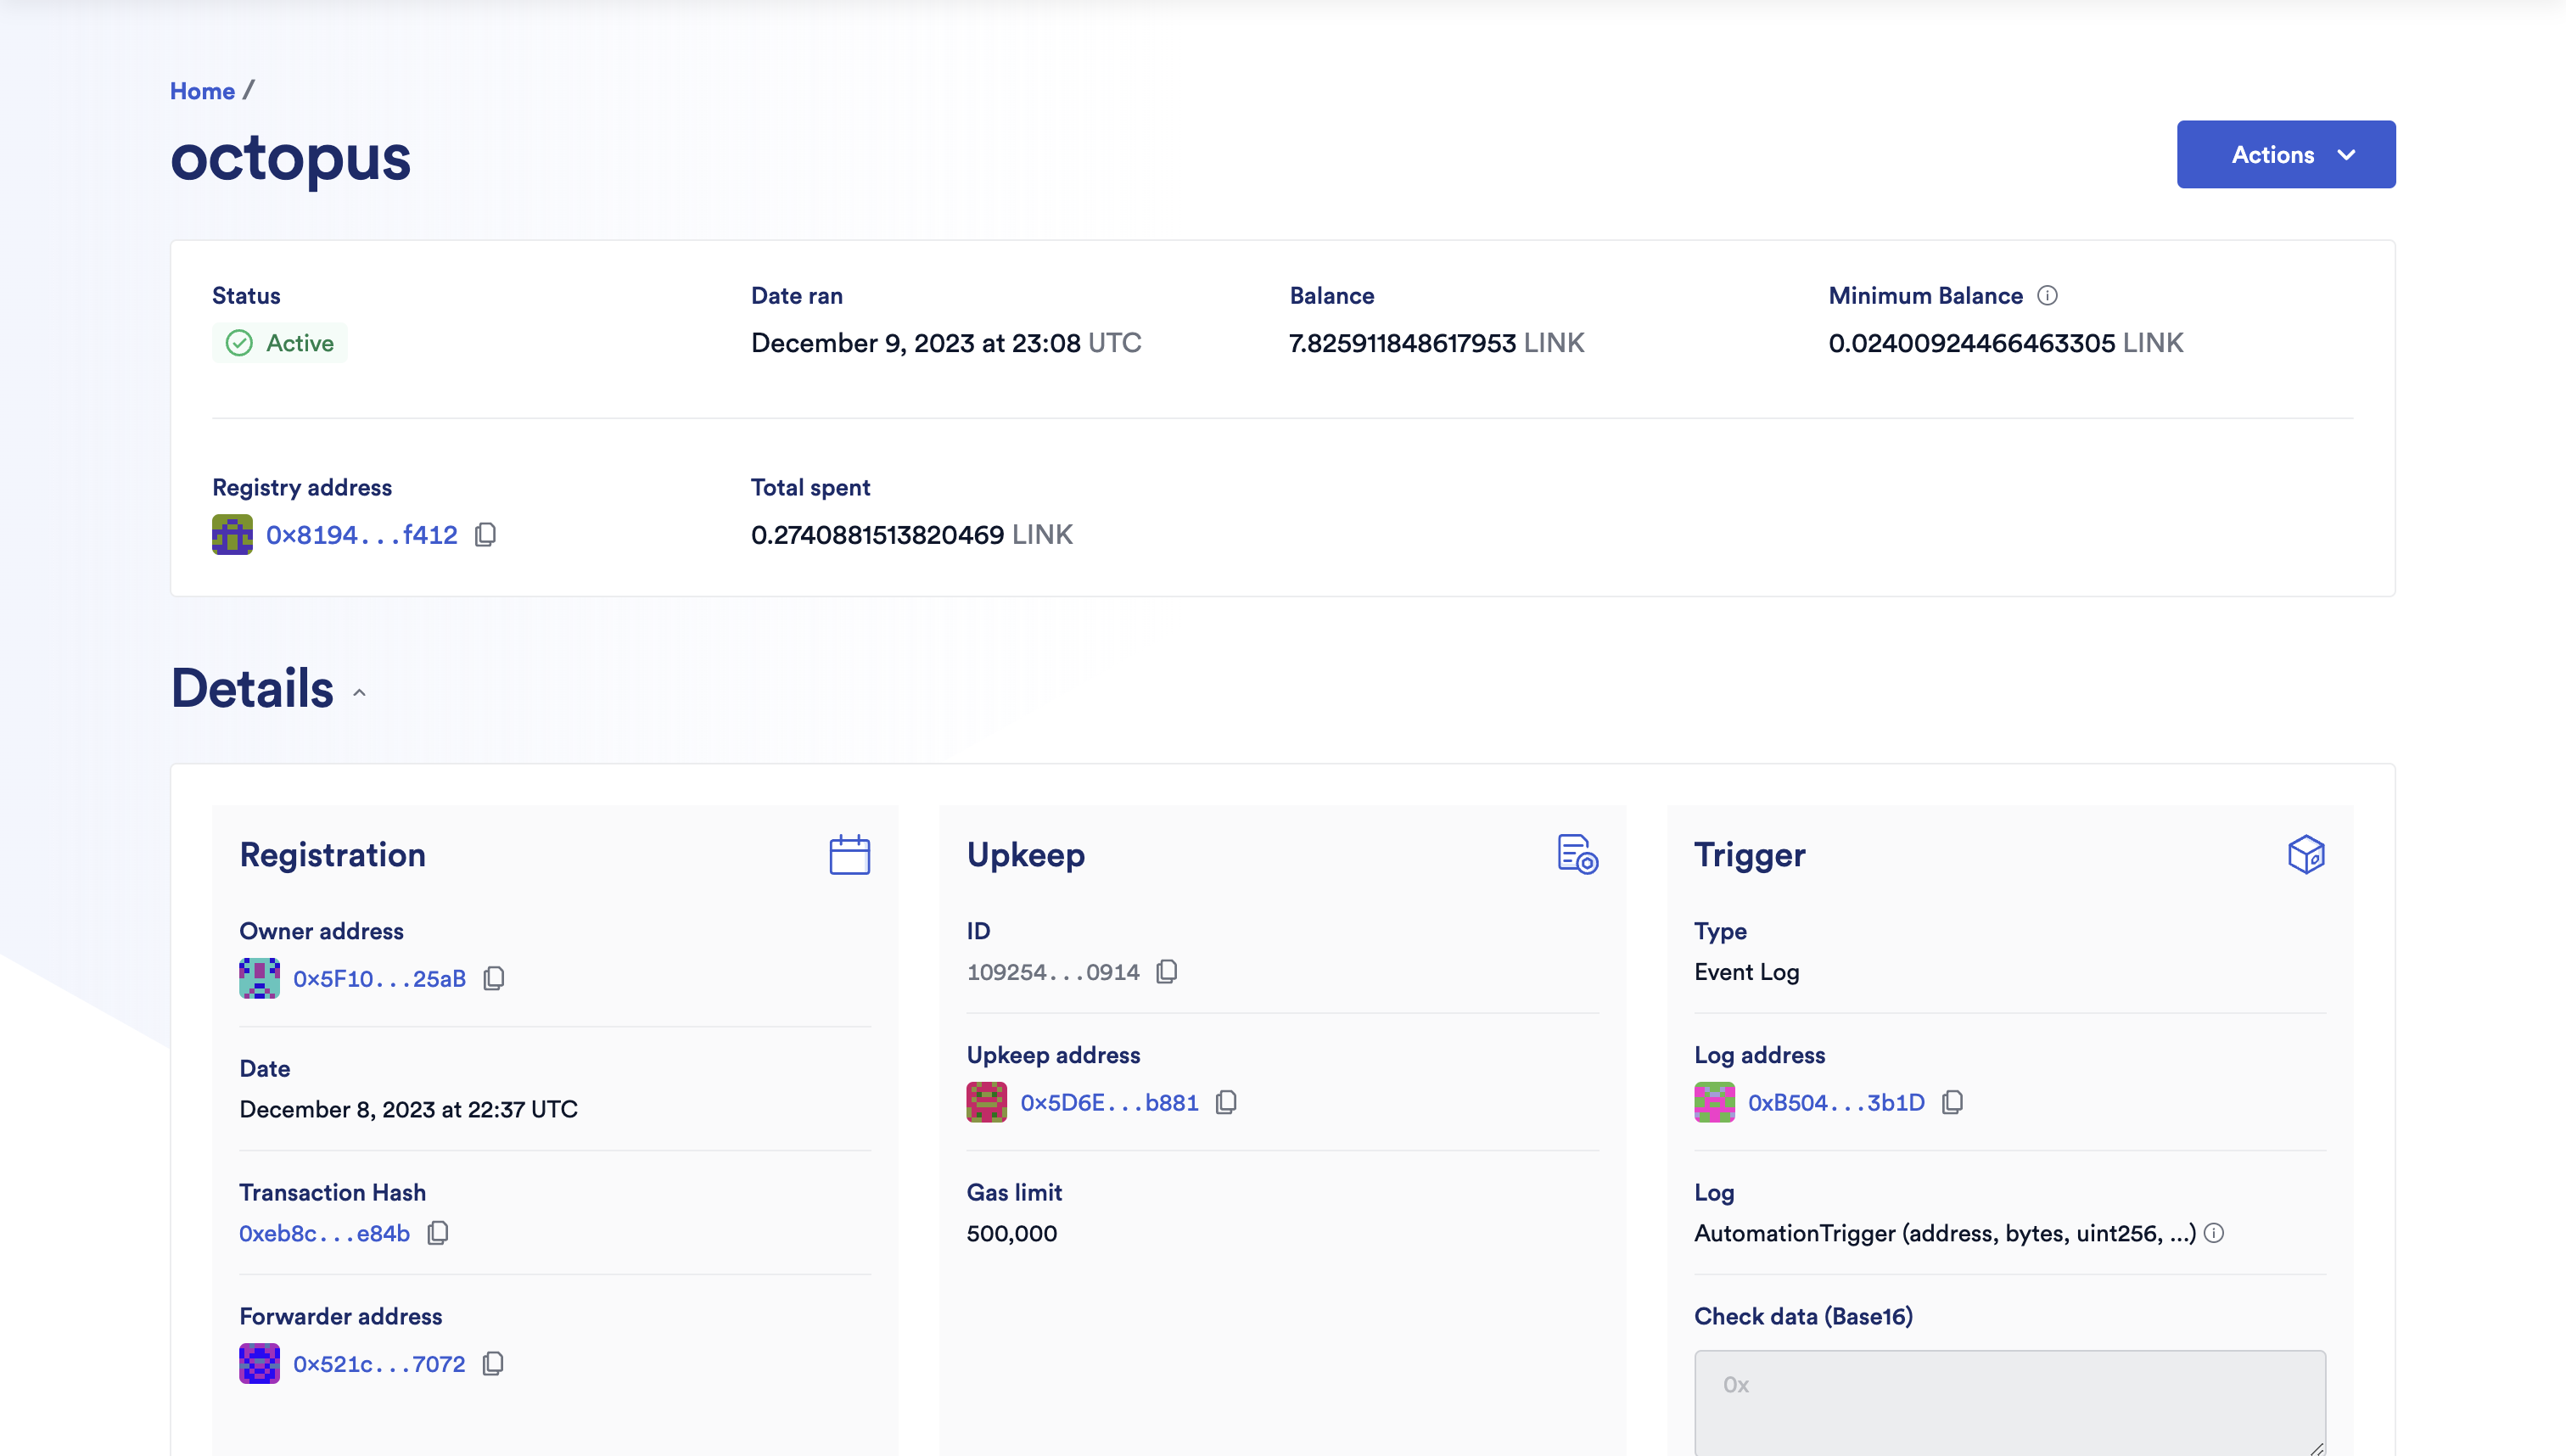Viewport: 2566px width, 1456px height.
Task: Copy the log address
Action: tap(1952, 1102)
